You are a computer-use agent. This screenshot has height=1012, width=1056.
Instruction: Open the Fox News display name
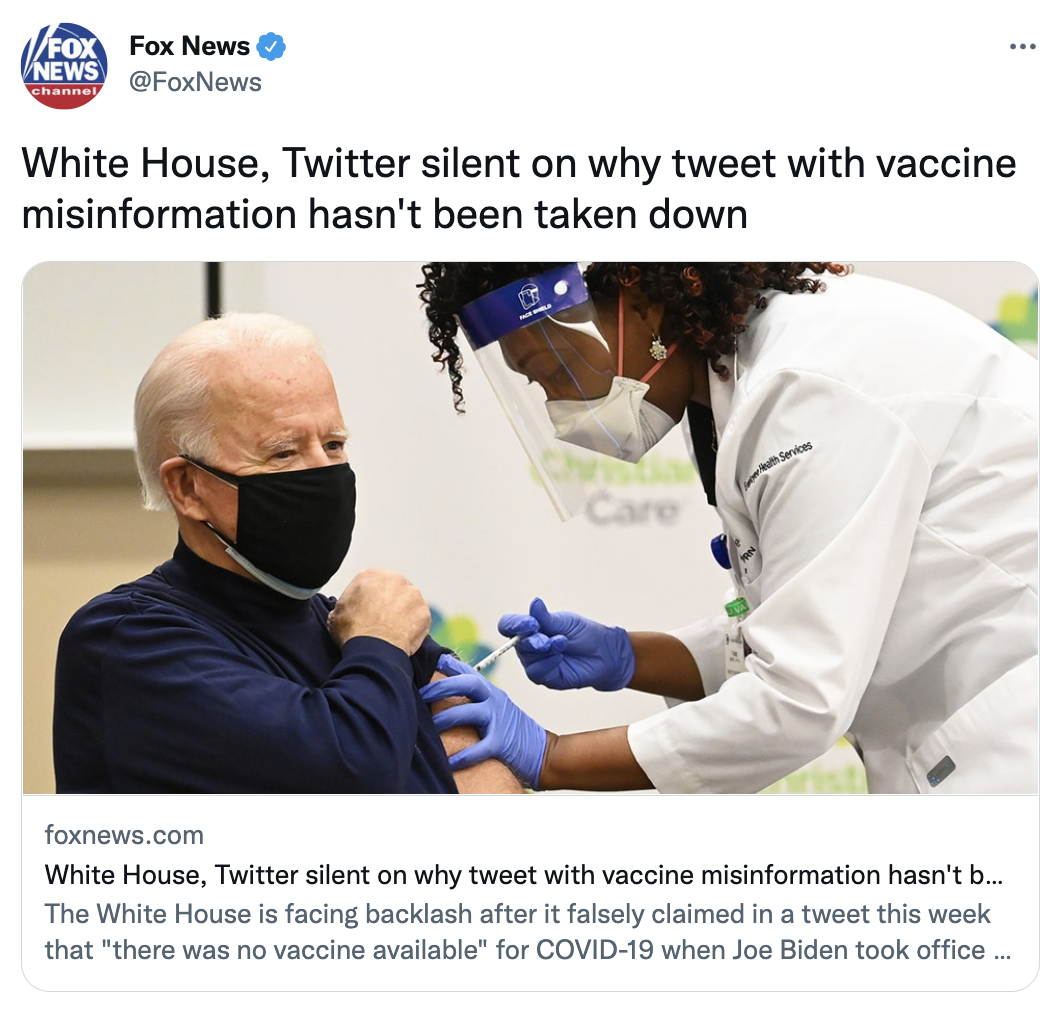pos(189,46)
